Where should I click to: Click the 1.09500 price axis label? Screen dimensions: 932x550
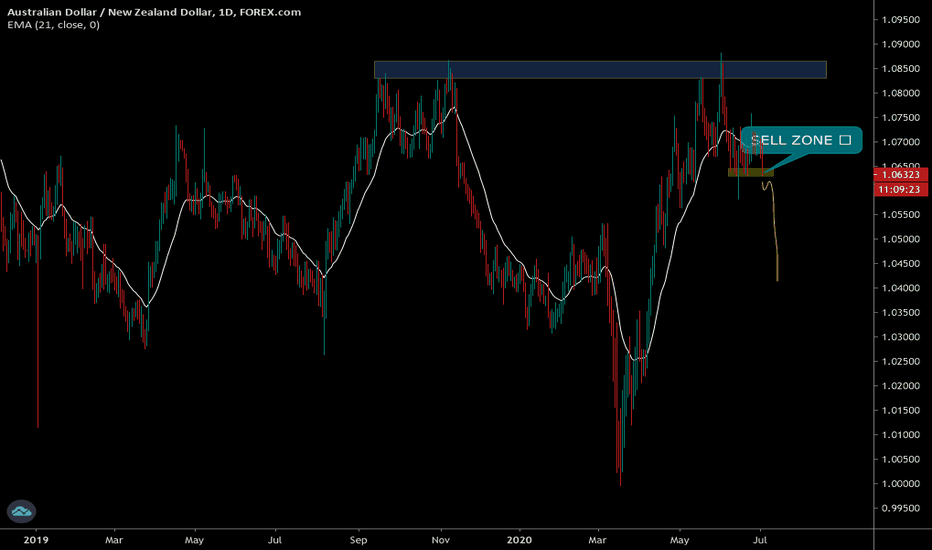(x=900, y=20)
